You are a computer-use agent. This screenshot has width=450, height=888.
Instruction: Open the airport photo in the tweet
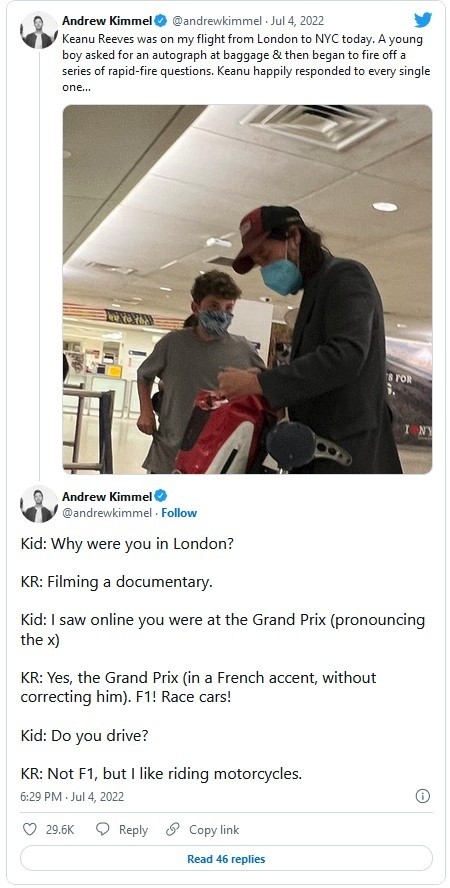[247, 289]
